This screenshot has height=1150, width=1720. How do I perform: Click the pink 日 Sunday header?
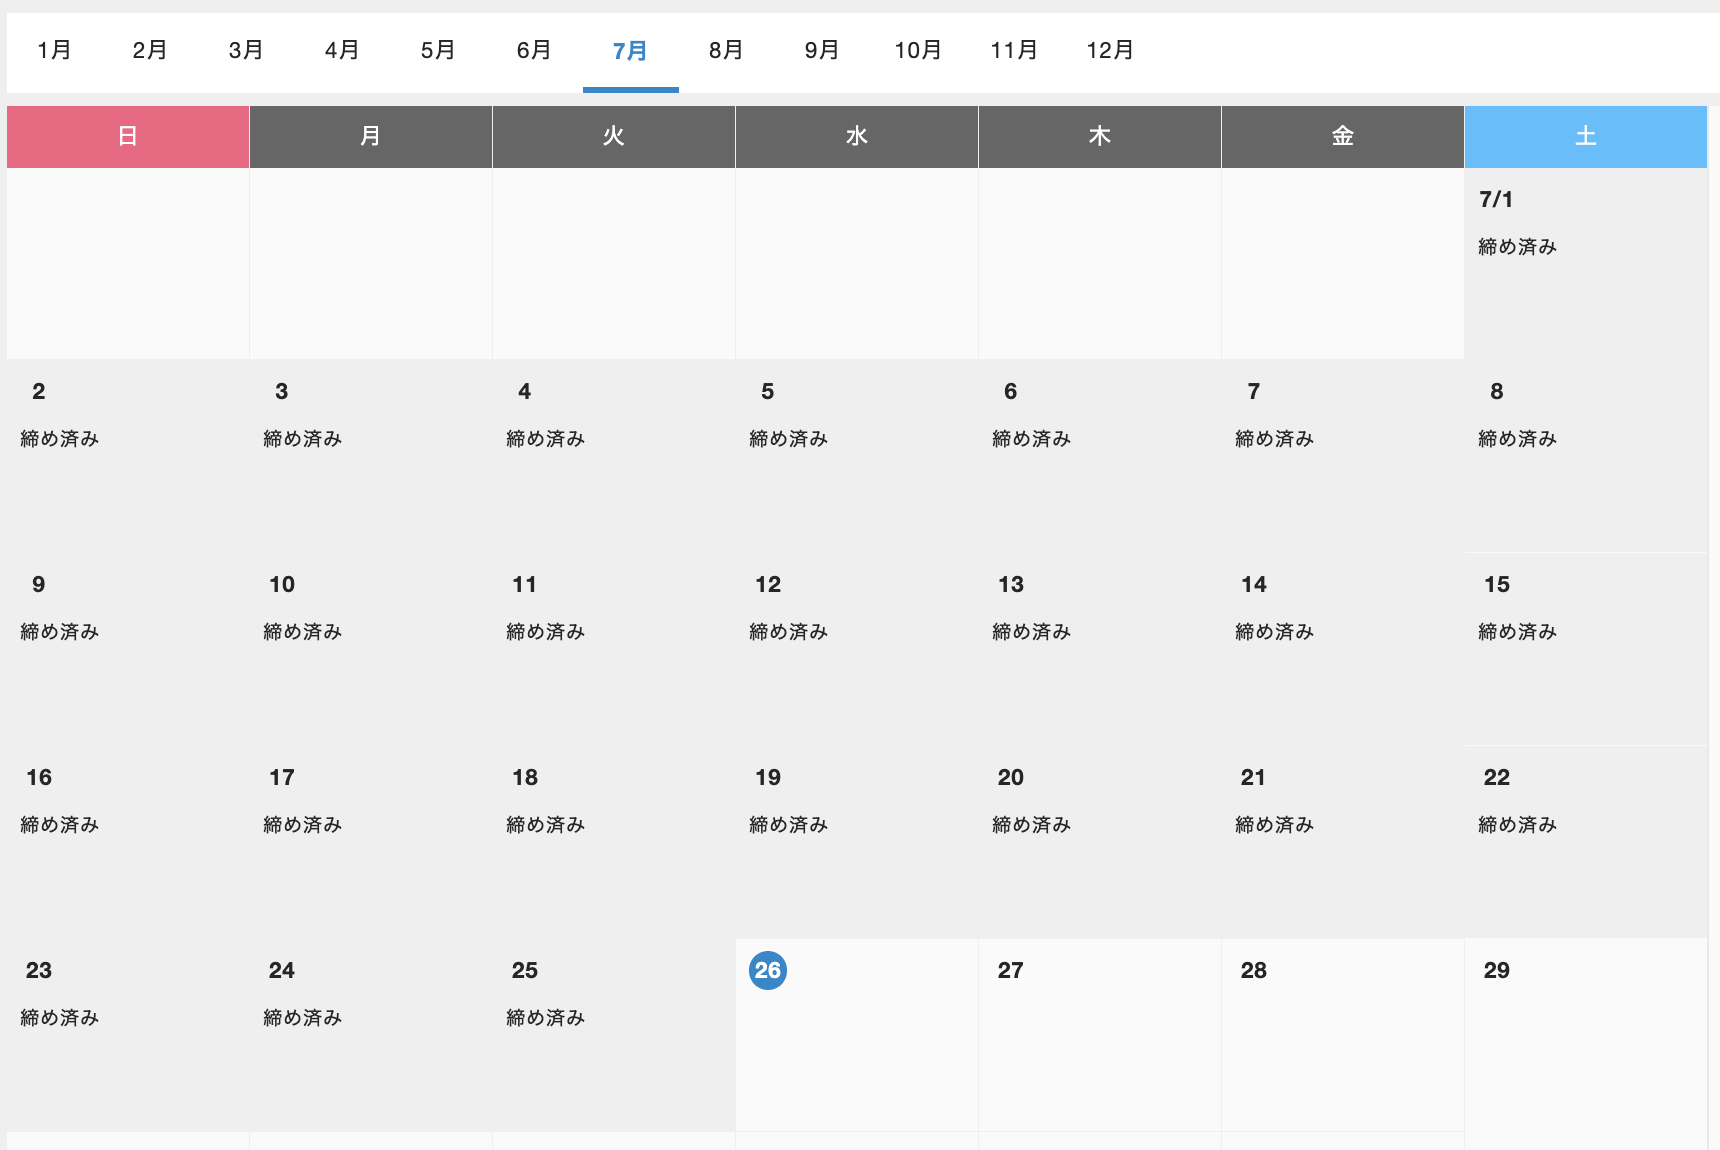[x=128, y=137]
